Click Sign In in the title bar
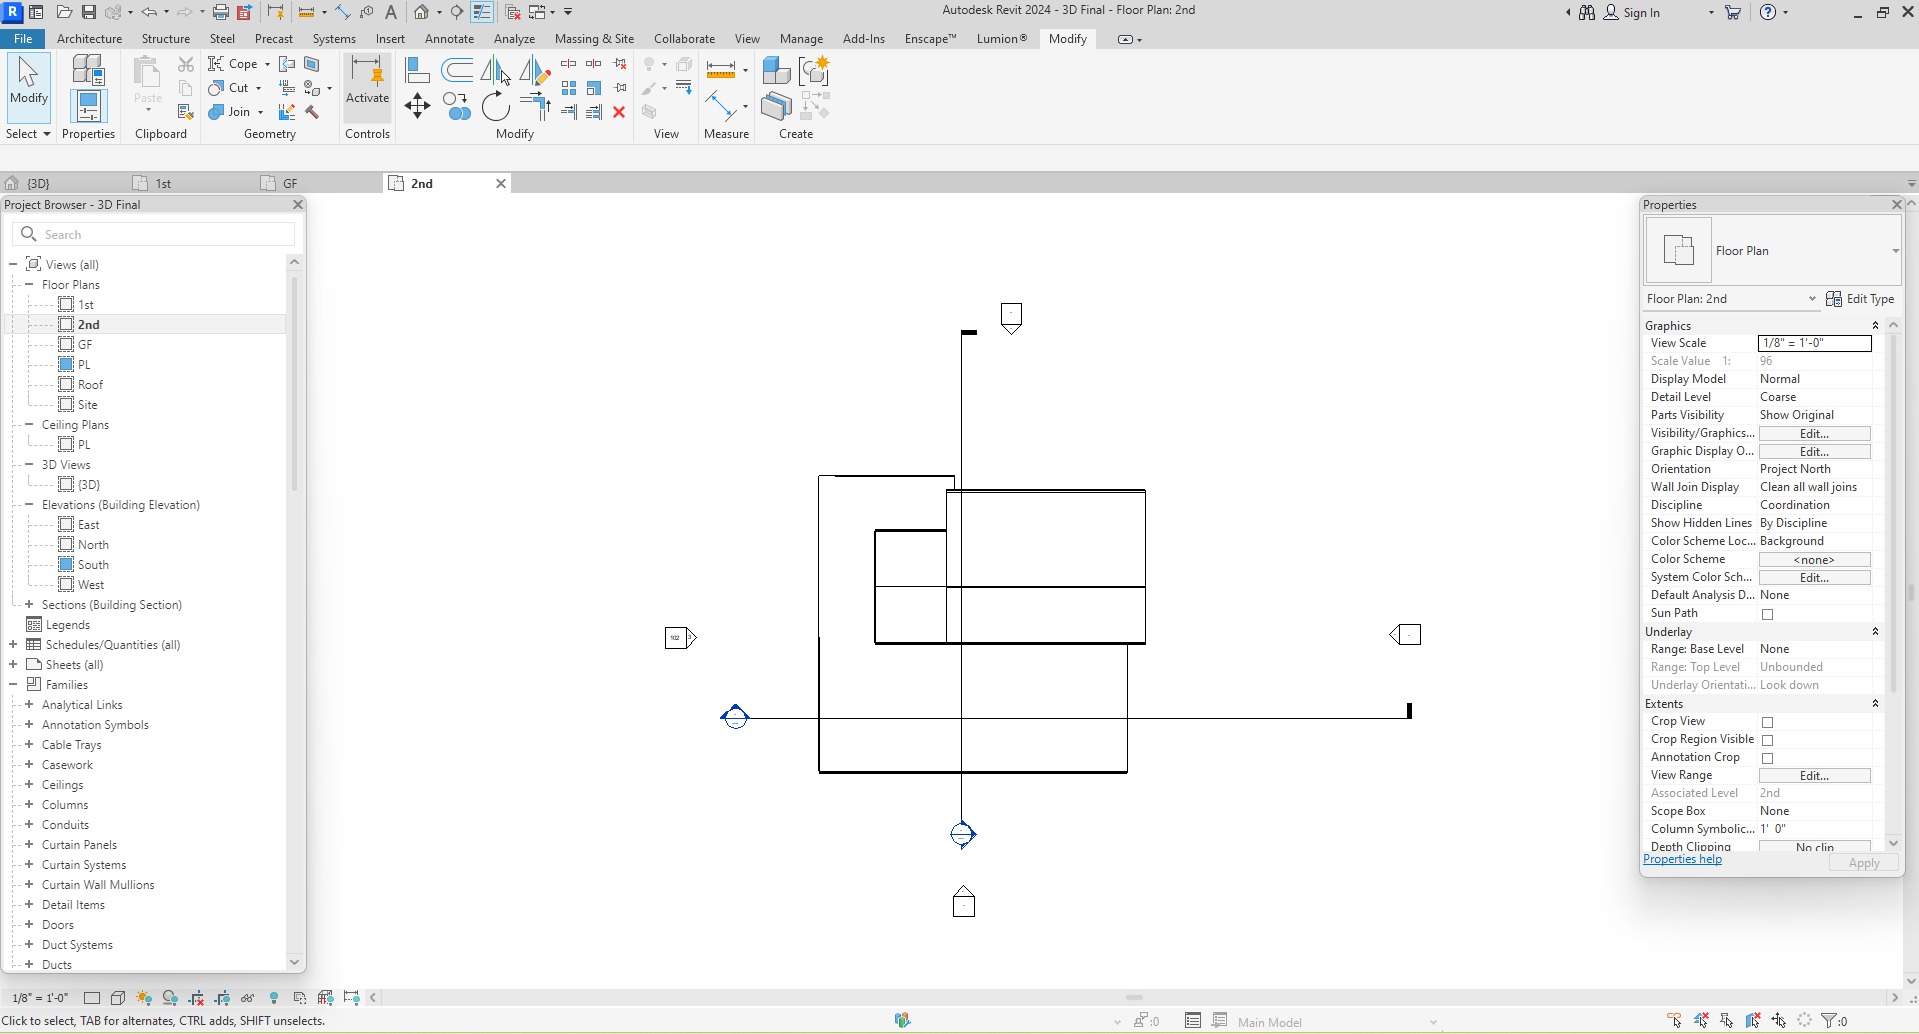Screen dimensions: 1919x1034 pyautogui.click(x=1631, y=12)
